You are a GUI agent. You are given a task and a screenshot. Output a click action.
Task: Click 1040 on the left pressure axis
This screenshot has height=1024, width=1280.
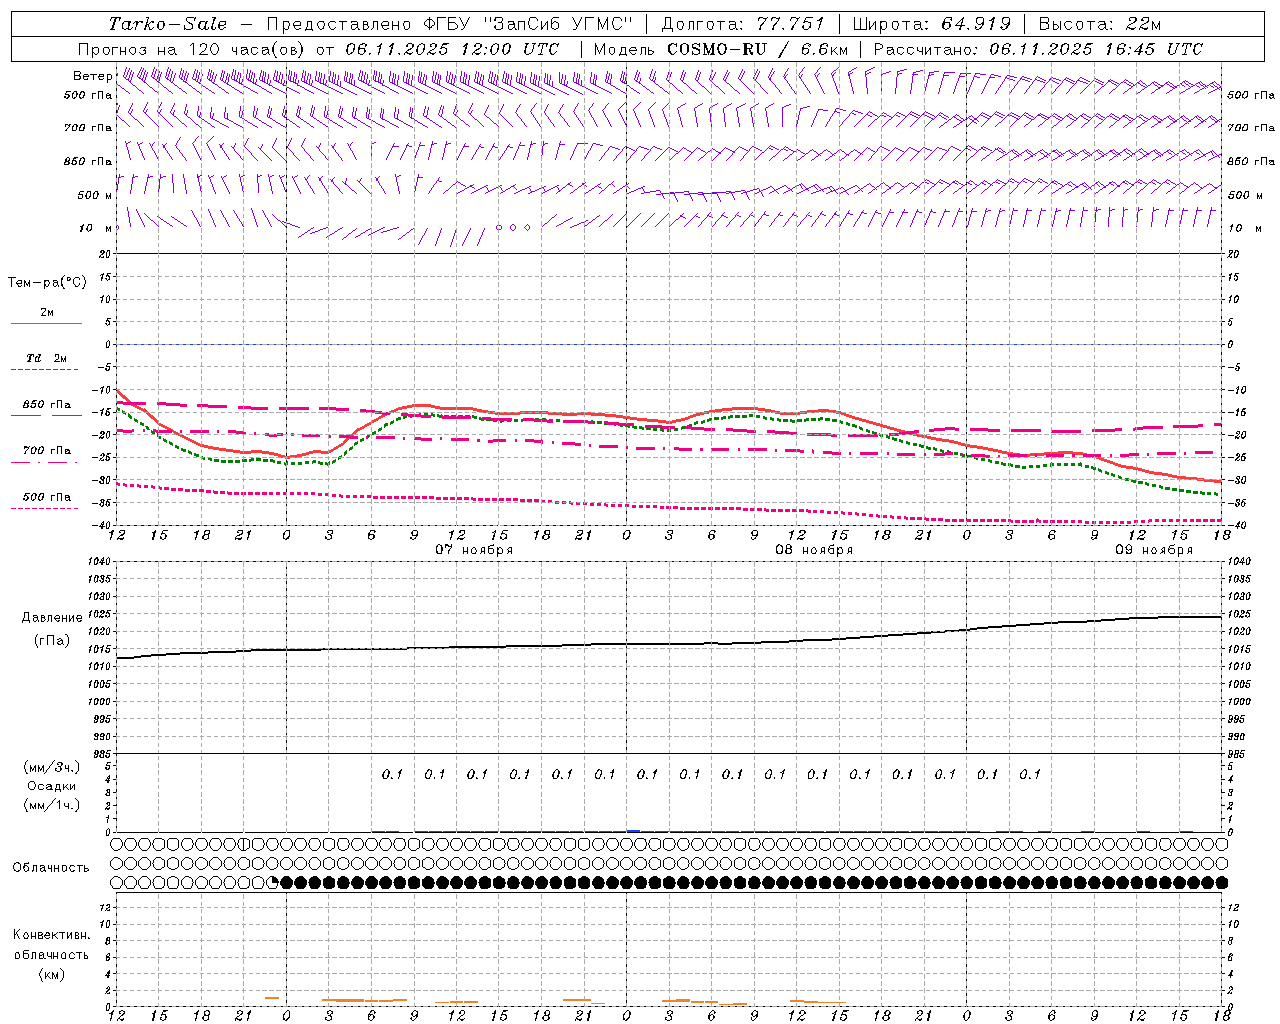99,563
